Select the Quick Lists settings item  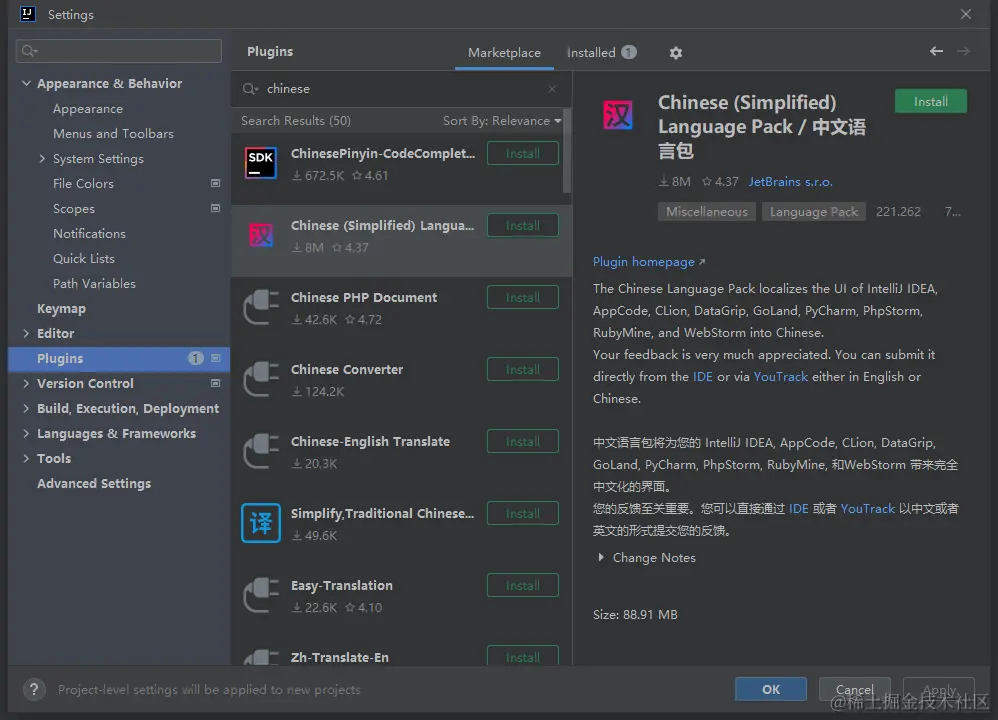click(84, 258)
